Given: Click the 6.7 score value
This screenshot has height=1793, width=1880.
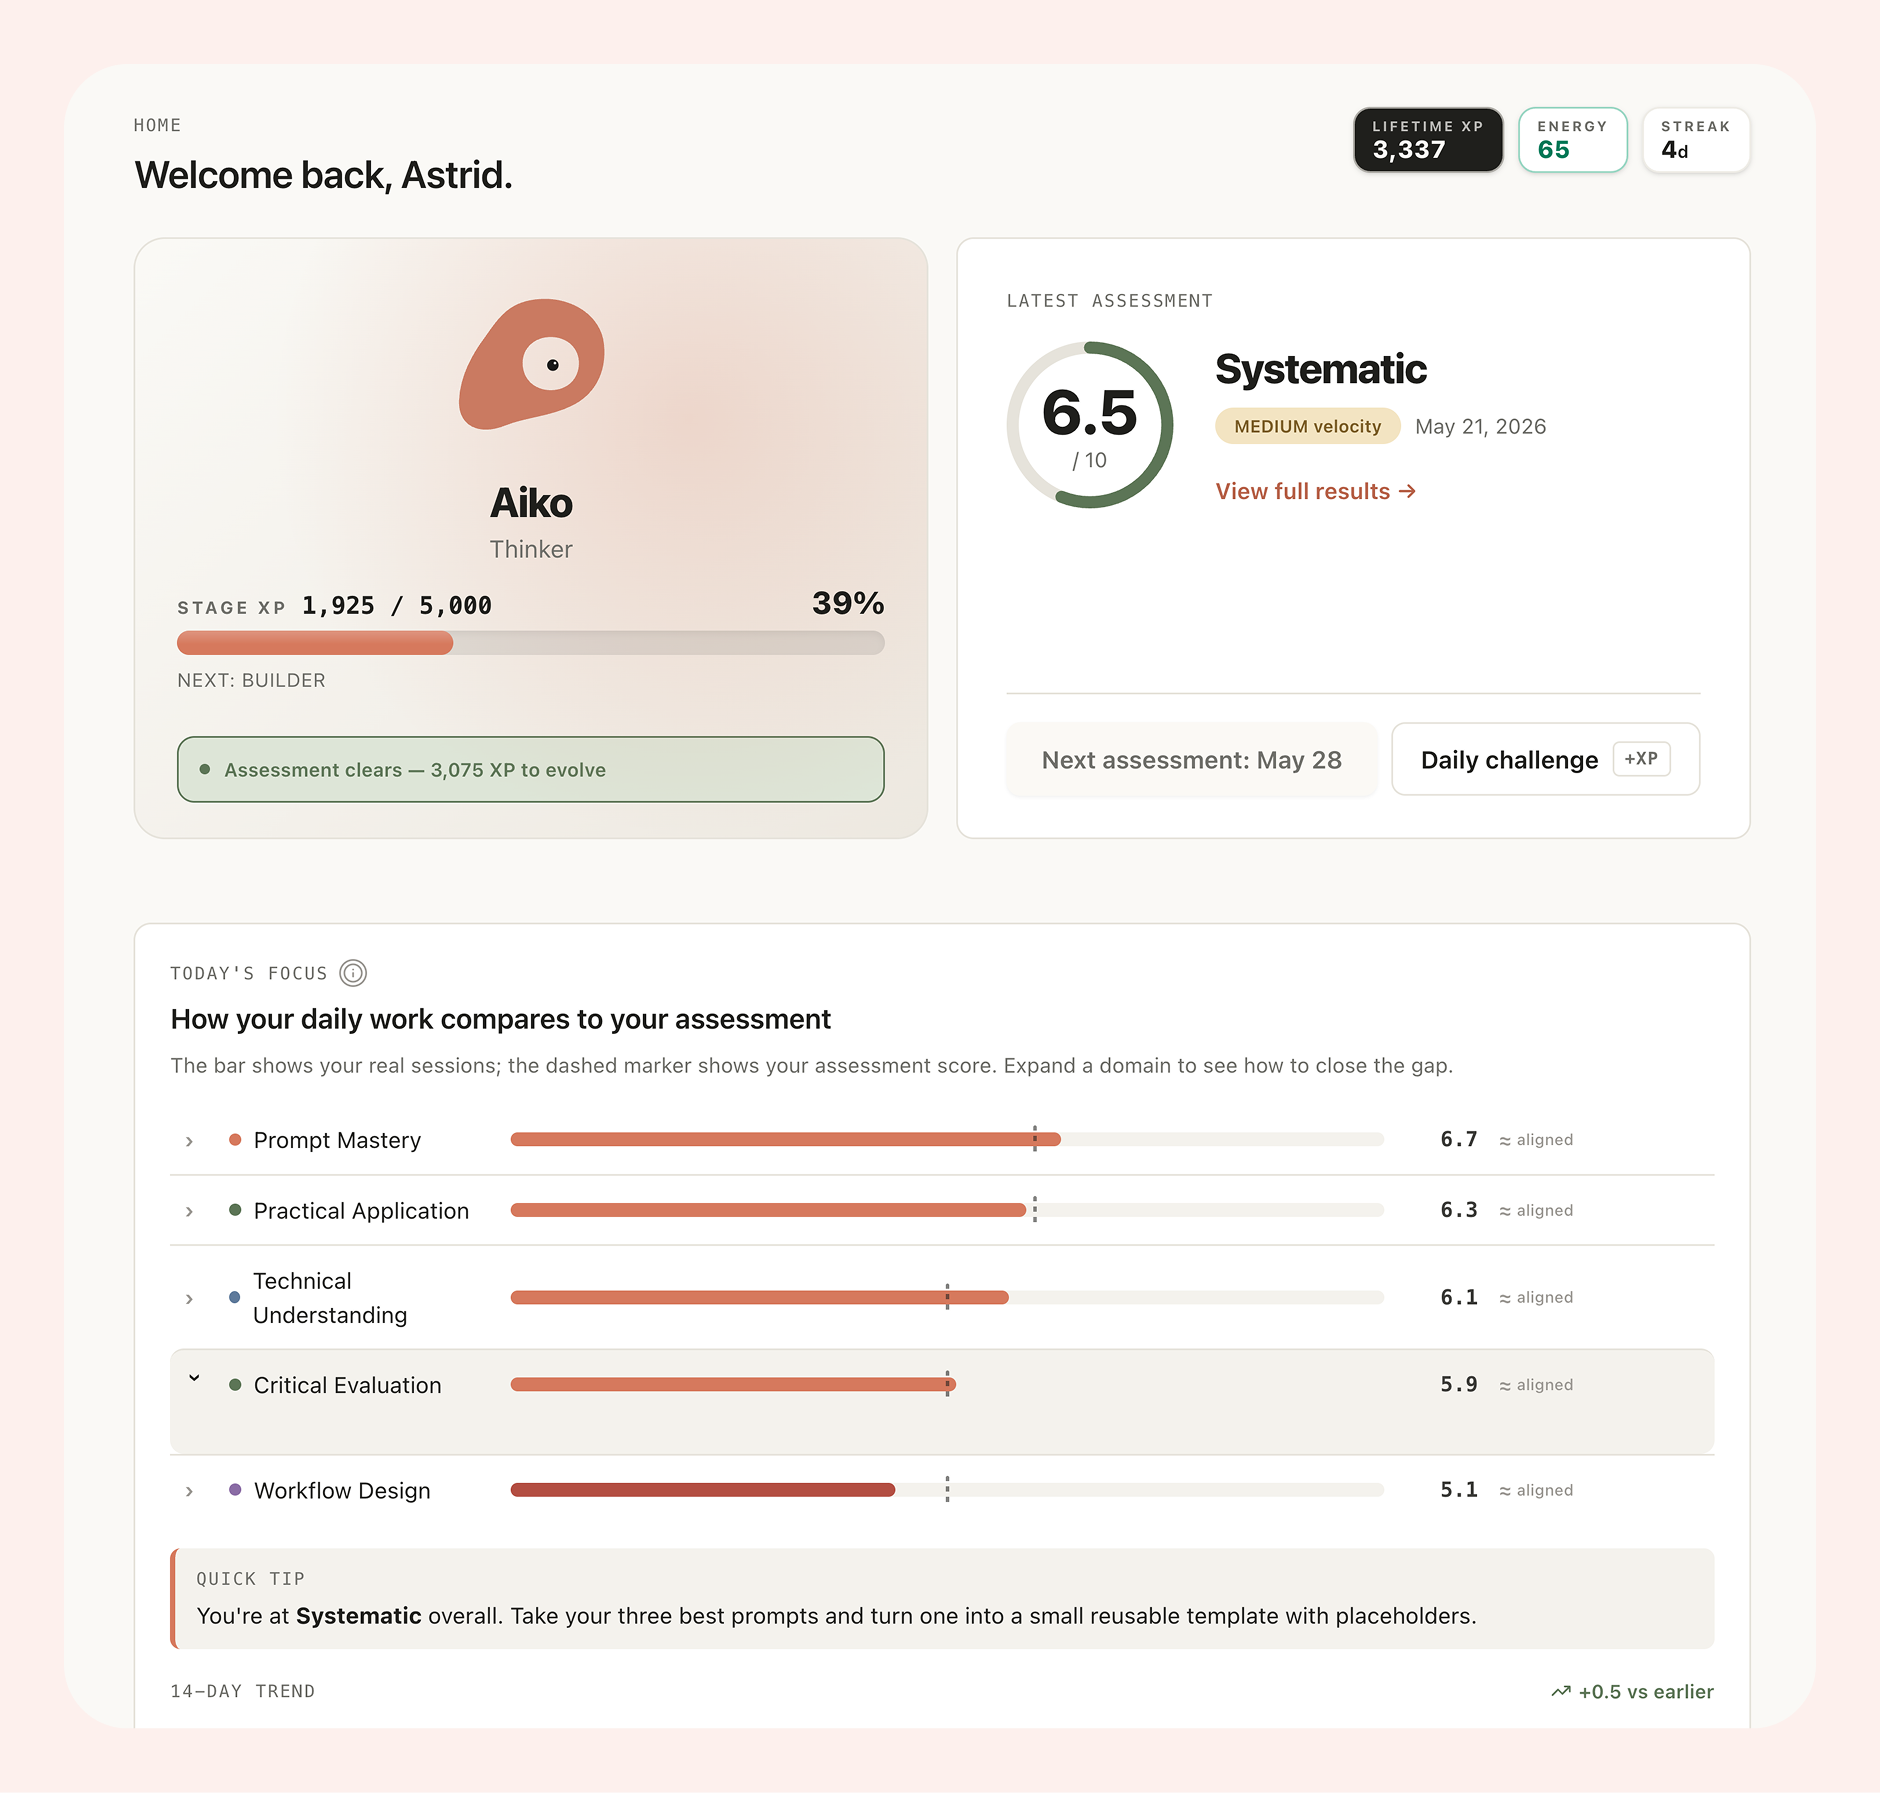Looking at the screenshot, I should coord(1458,1139).
